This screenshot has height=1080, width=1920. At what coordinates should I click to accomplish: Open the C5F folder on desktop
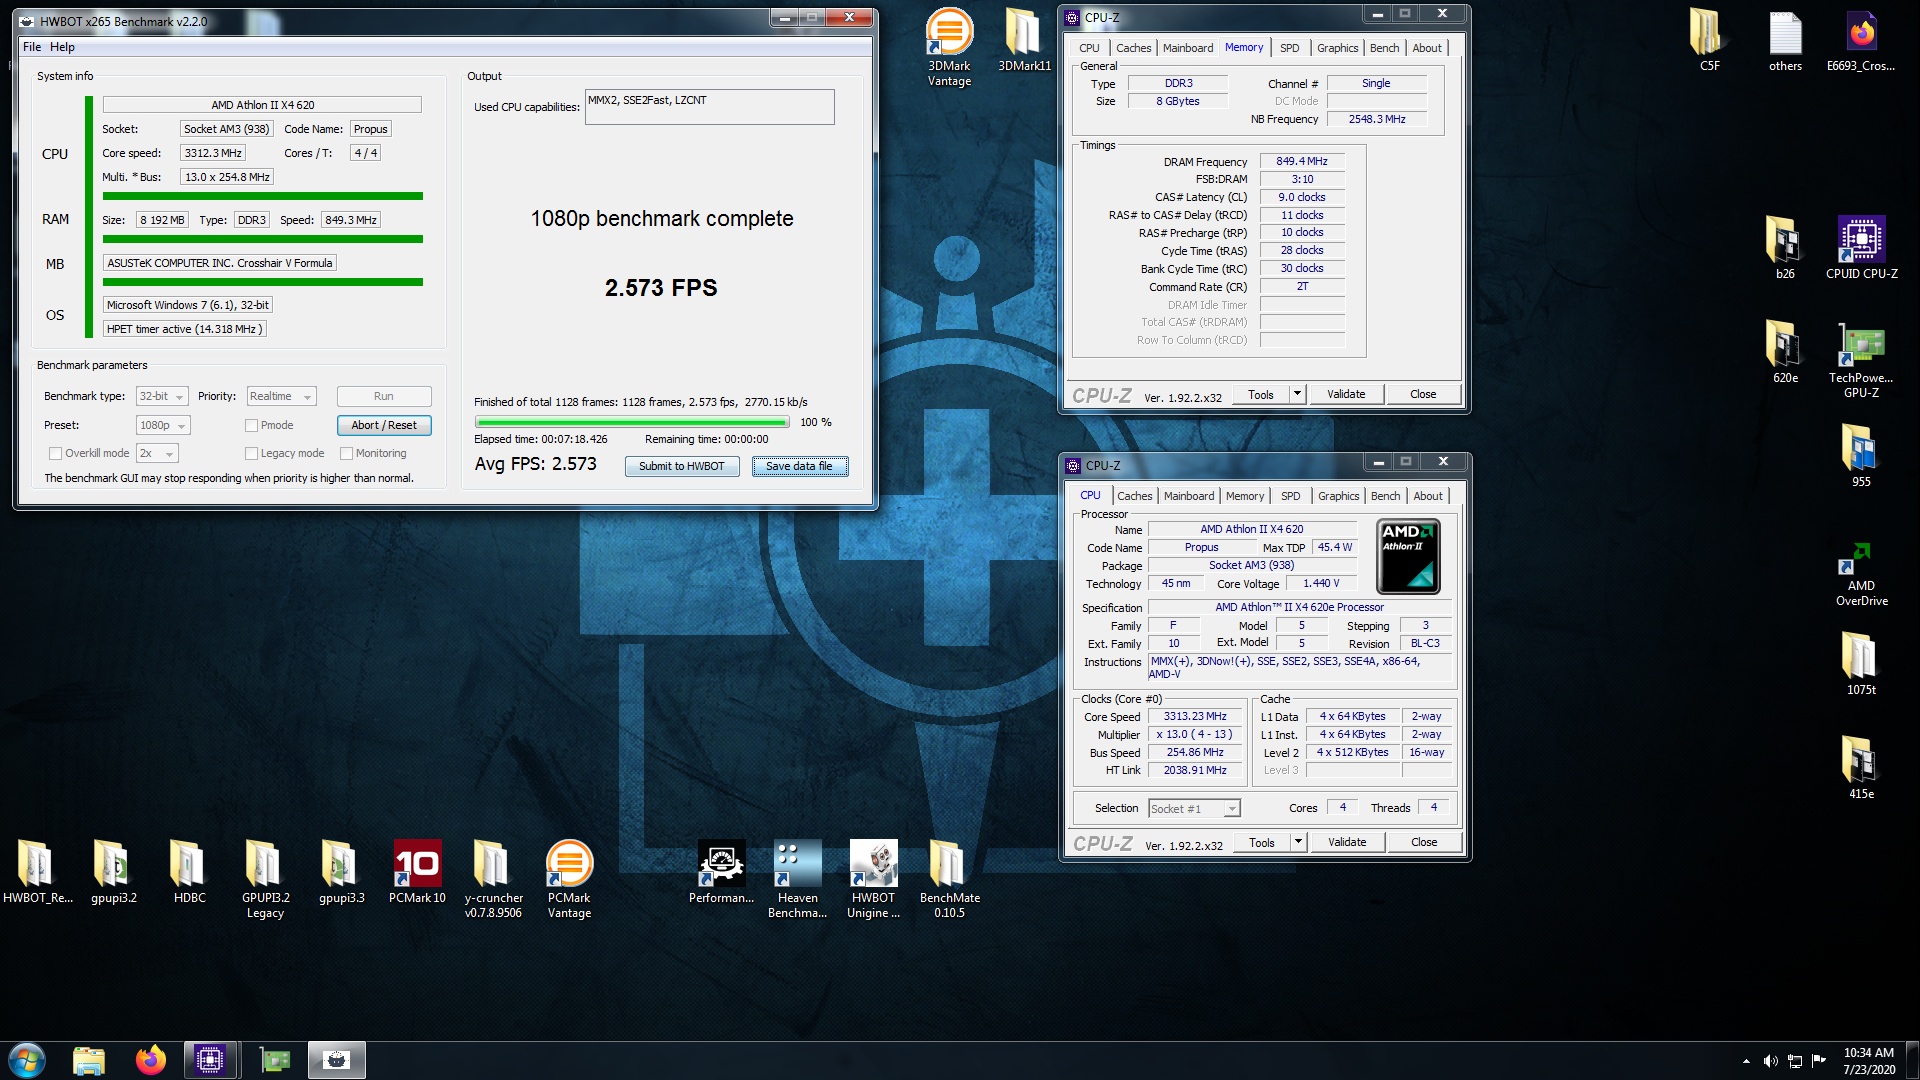1709,40
